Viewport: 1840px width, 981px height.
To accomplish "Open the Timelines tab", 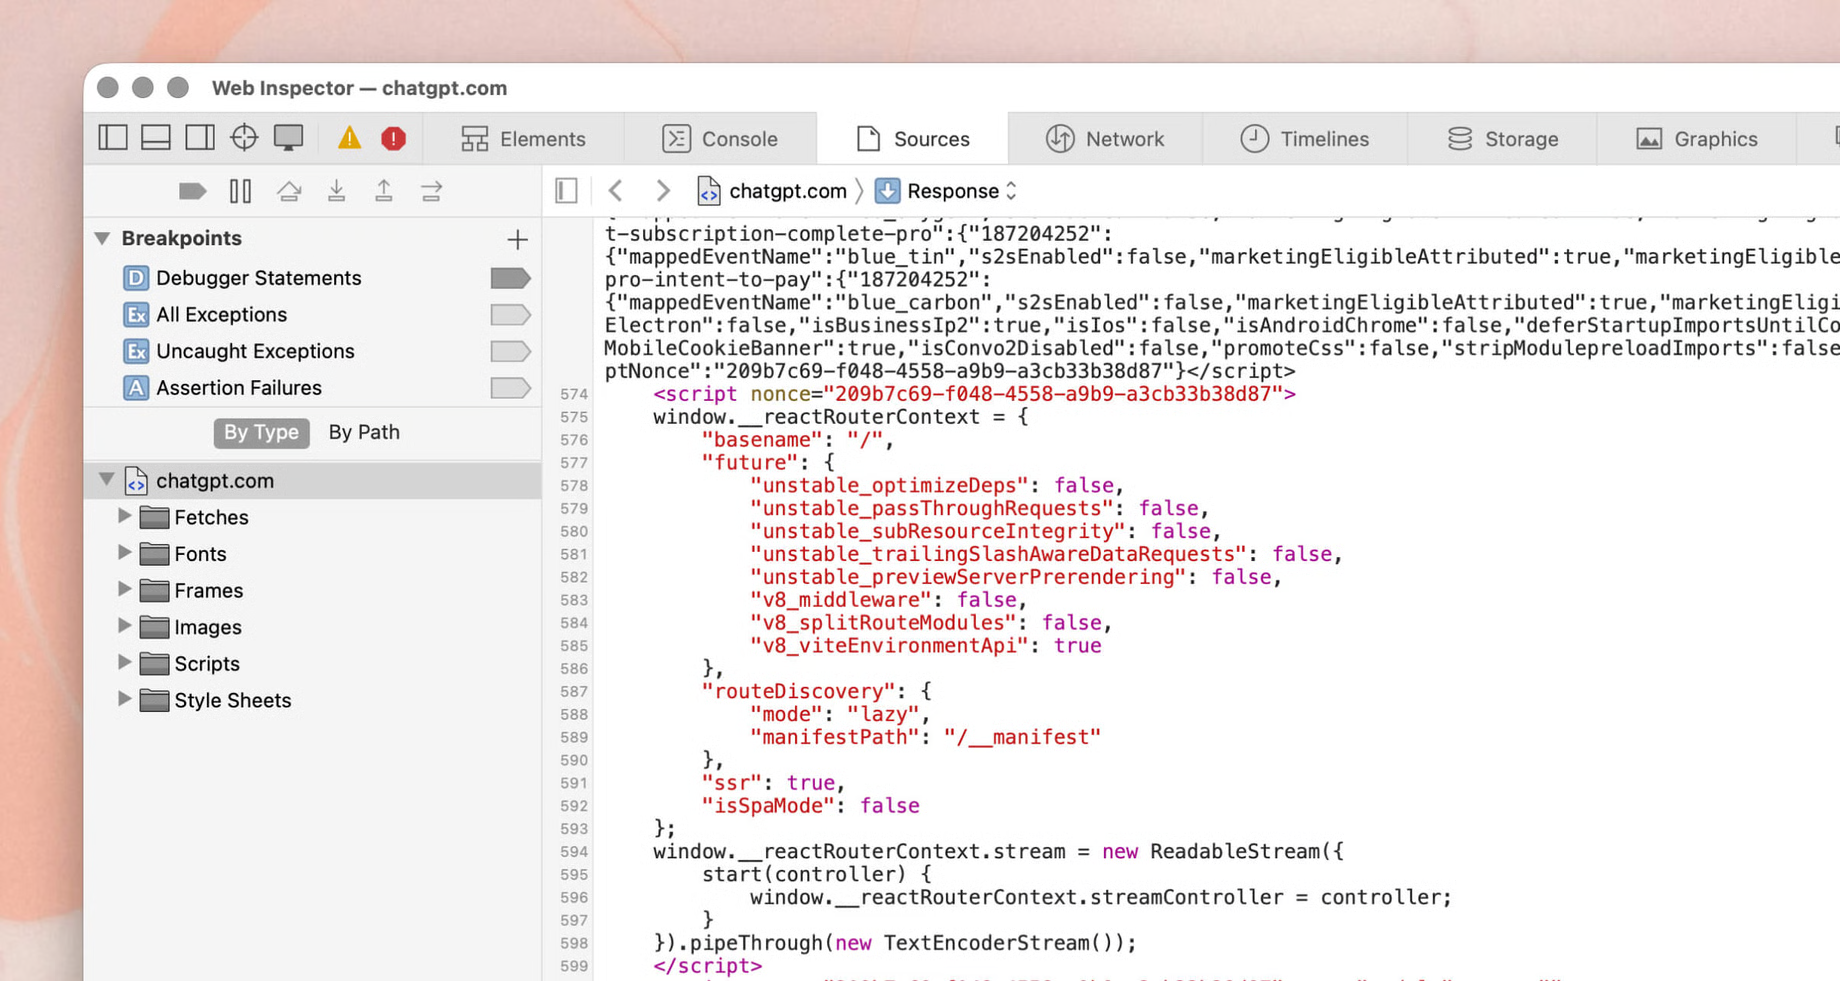I will [x=1305, y=139].
